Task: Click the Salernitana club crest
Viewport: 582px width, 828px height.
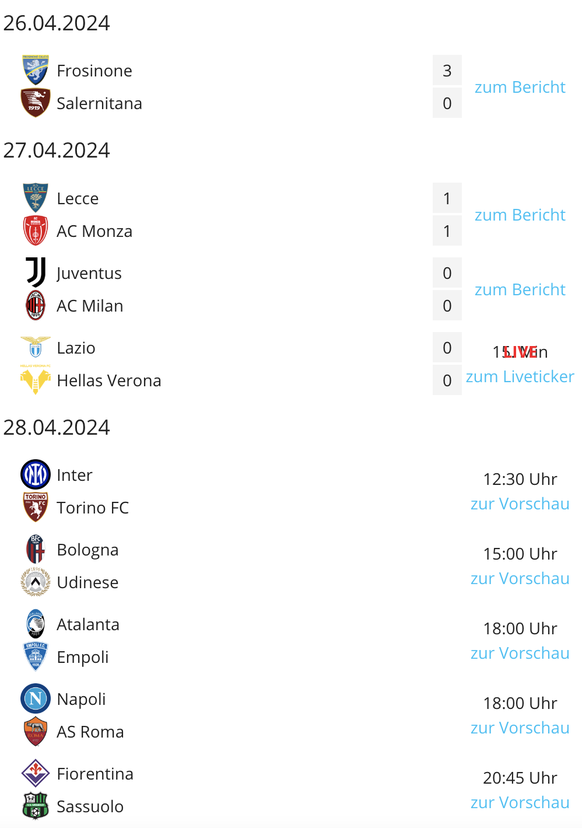Action: coord(35,103)
